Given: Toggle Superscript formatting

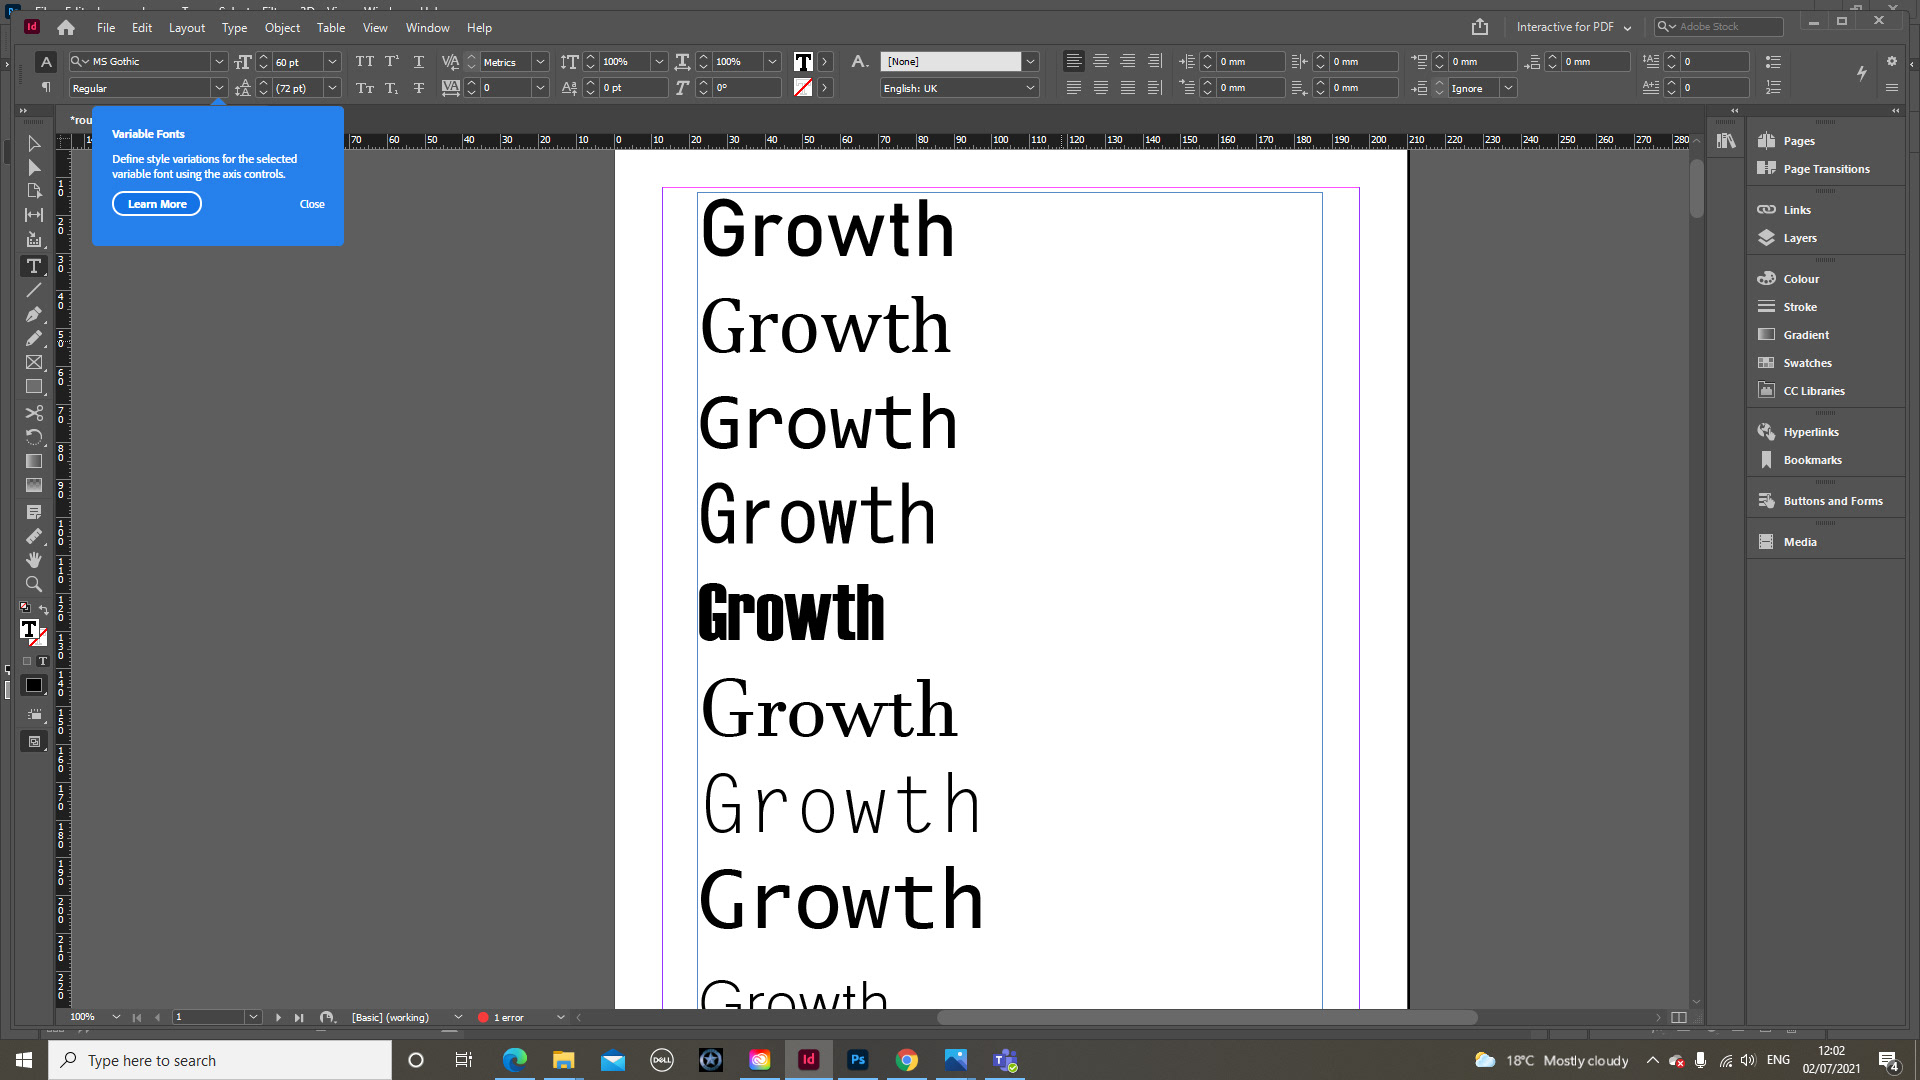Looking at the screenshot, I should pos(392,62).
